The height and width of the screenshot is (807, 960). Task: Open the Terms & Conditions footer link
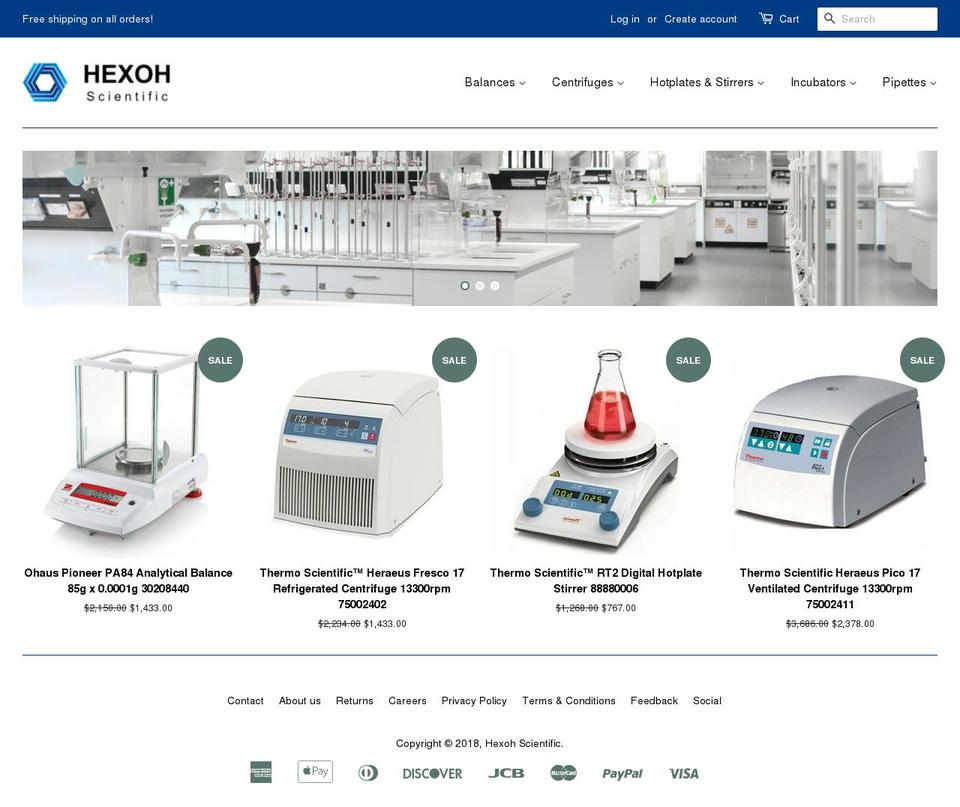(569, 700)
